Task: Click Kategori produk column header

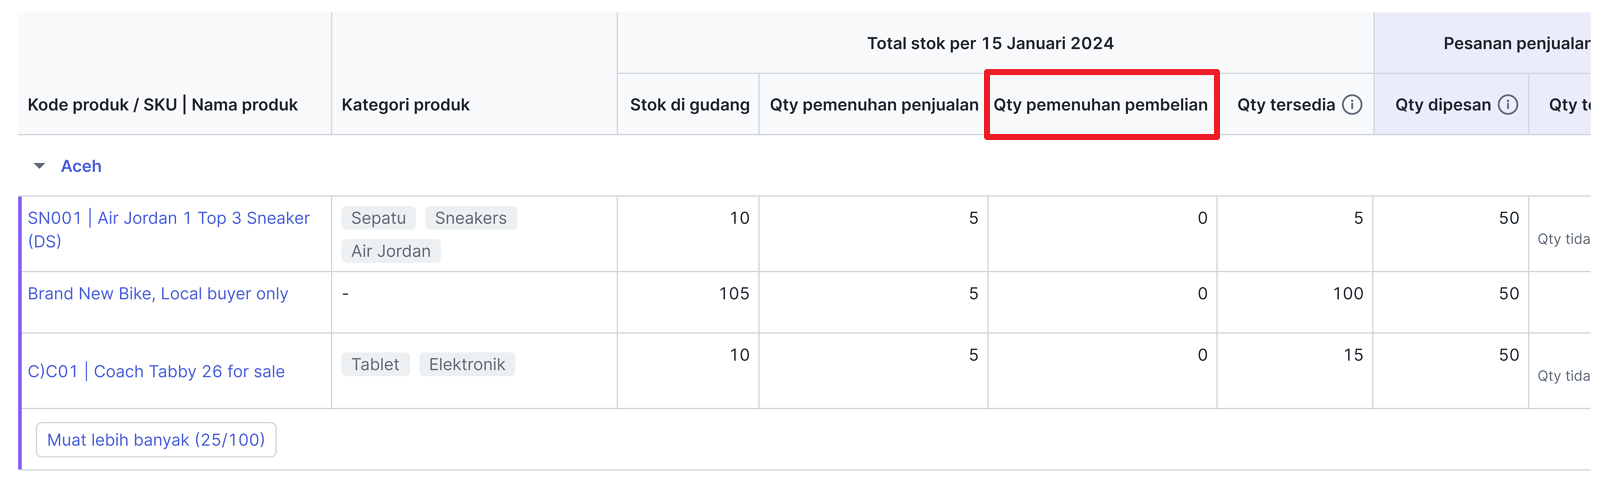Action: [405, 105]
